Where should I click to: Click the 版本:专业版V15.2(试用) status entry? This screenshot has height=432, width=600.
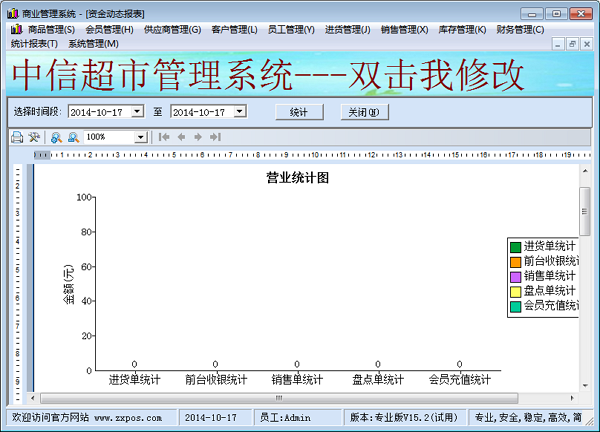pos(404,417)
